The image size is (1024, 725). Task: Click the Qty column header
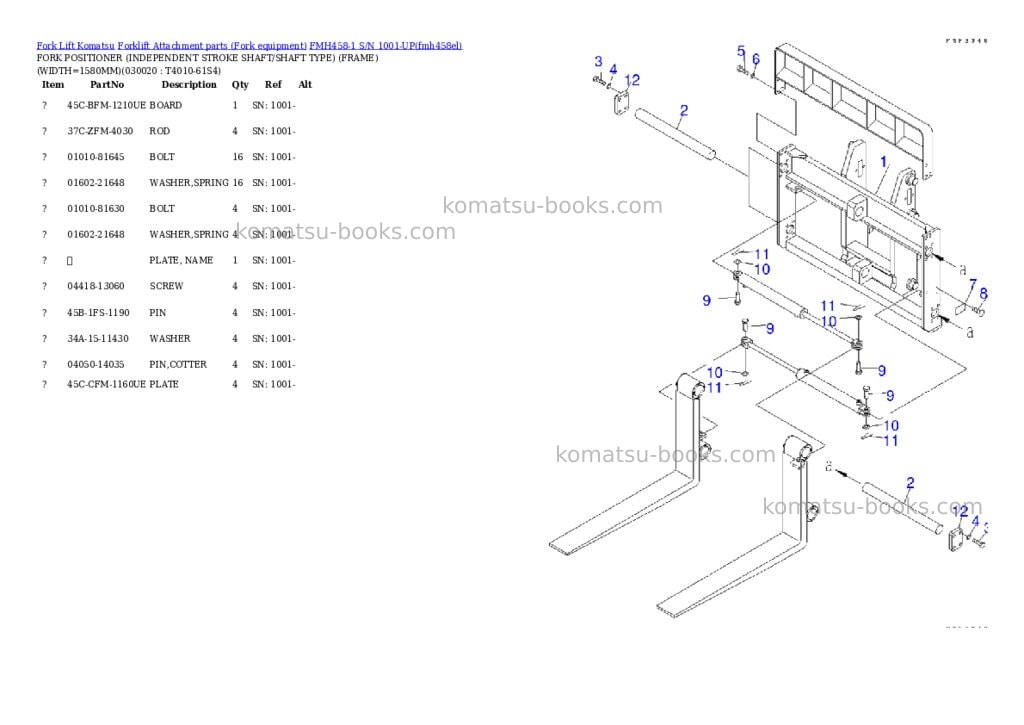240,85
